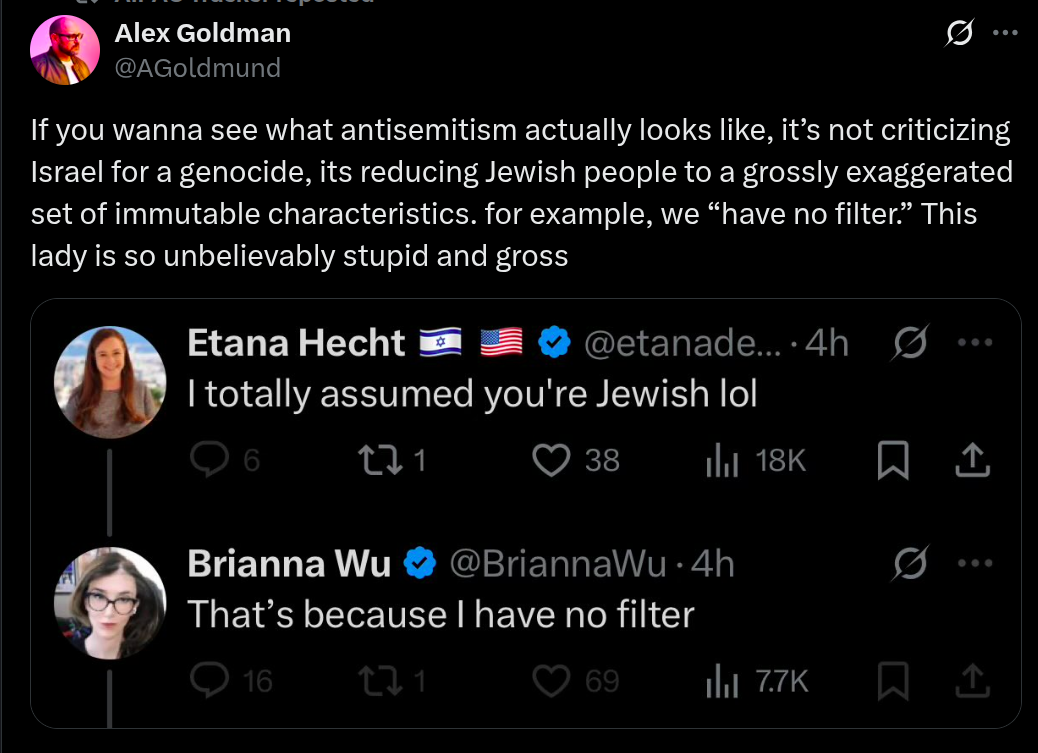Open more options on Brianna Wu's tweet

click(972, 564)
